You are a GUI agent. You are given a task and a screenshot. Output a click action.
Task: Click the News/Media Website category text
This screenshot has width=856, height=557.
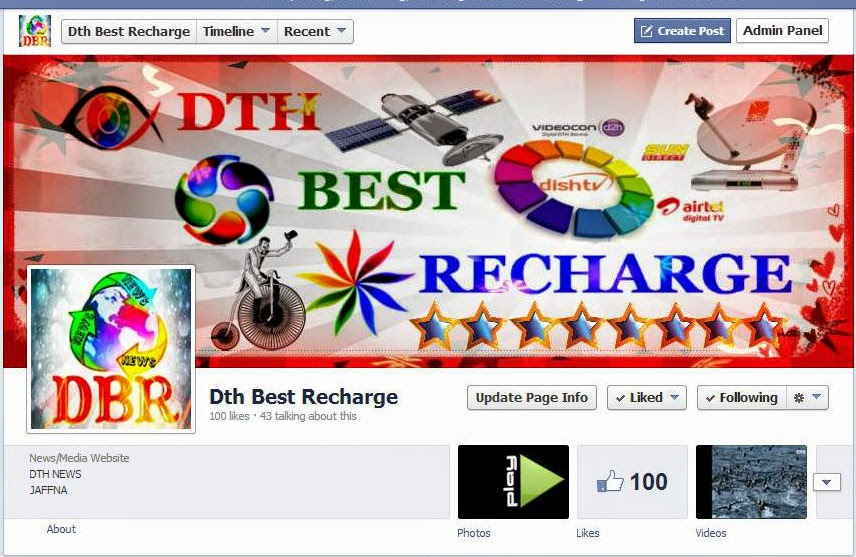(x=79, y=458)
